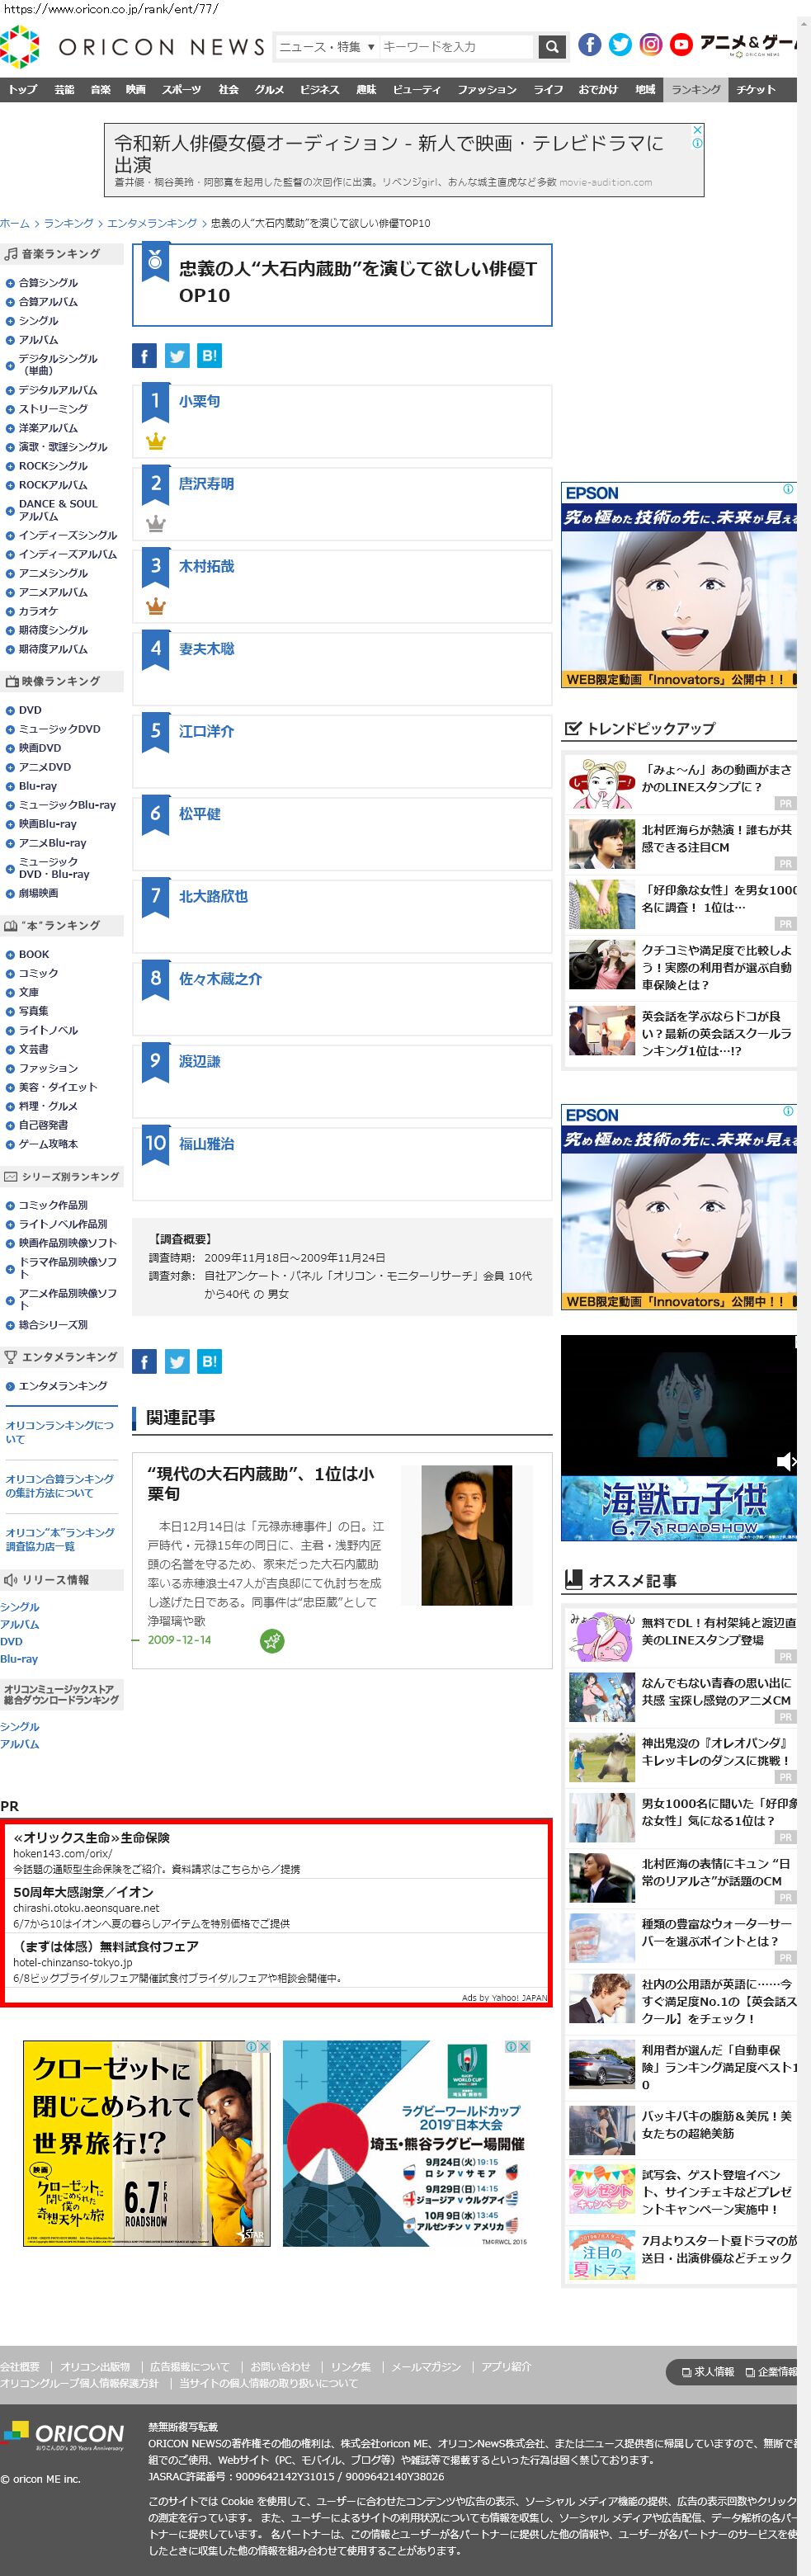This screenshot has height=2576, width=811.
Task: Open the Instagram icon in header
Action: (650, 45)
